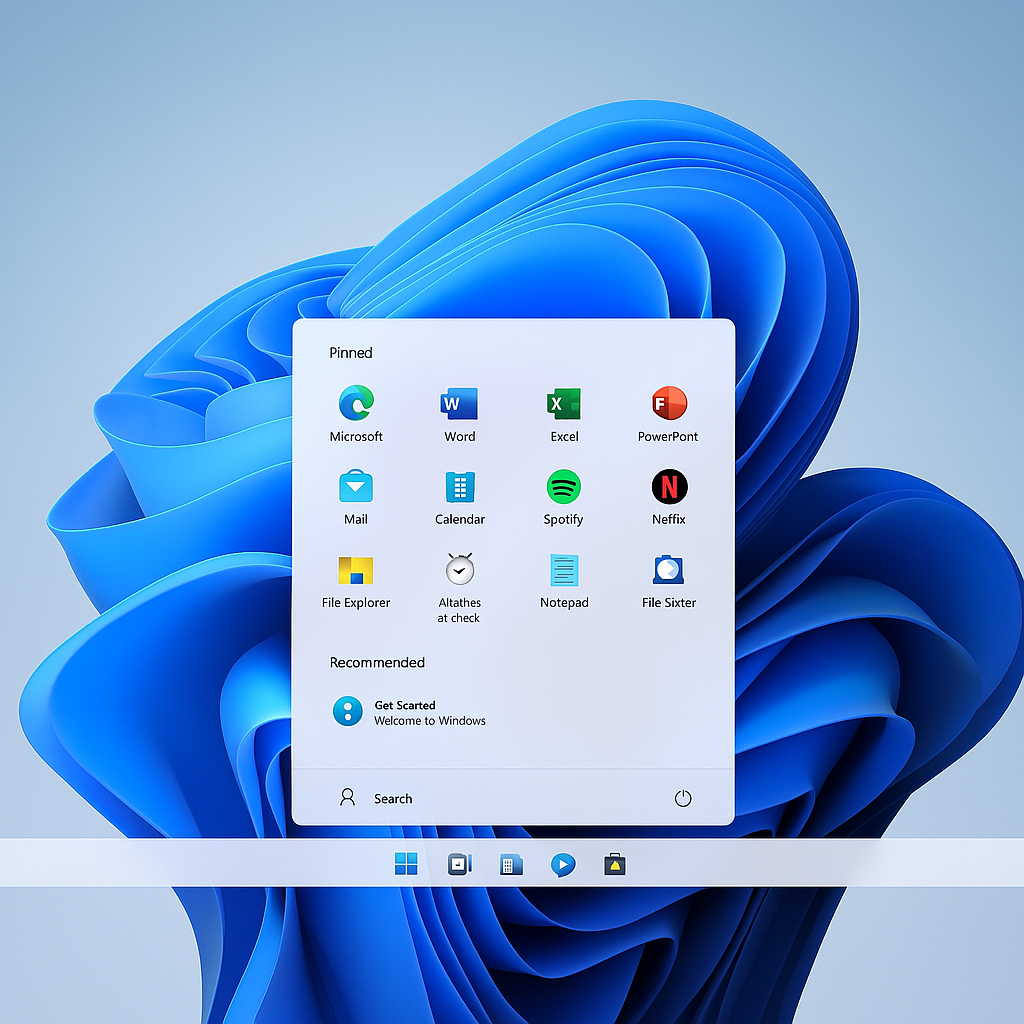
Task: Open the Excel pinned icon
Action: click(x=564, y=403)
